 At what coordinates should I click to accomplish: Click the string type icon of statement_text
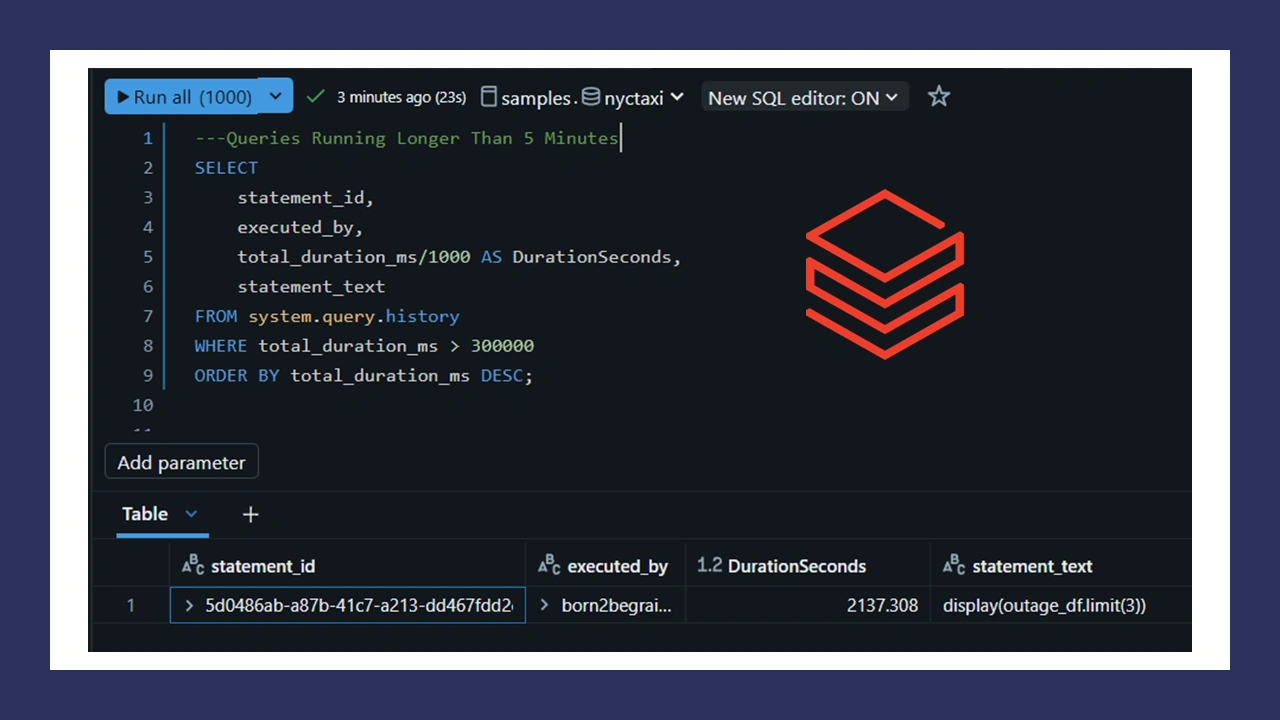click(x=954, y=566)
